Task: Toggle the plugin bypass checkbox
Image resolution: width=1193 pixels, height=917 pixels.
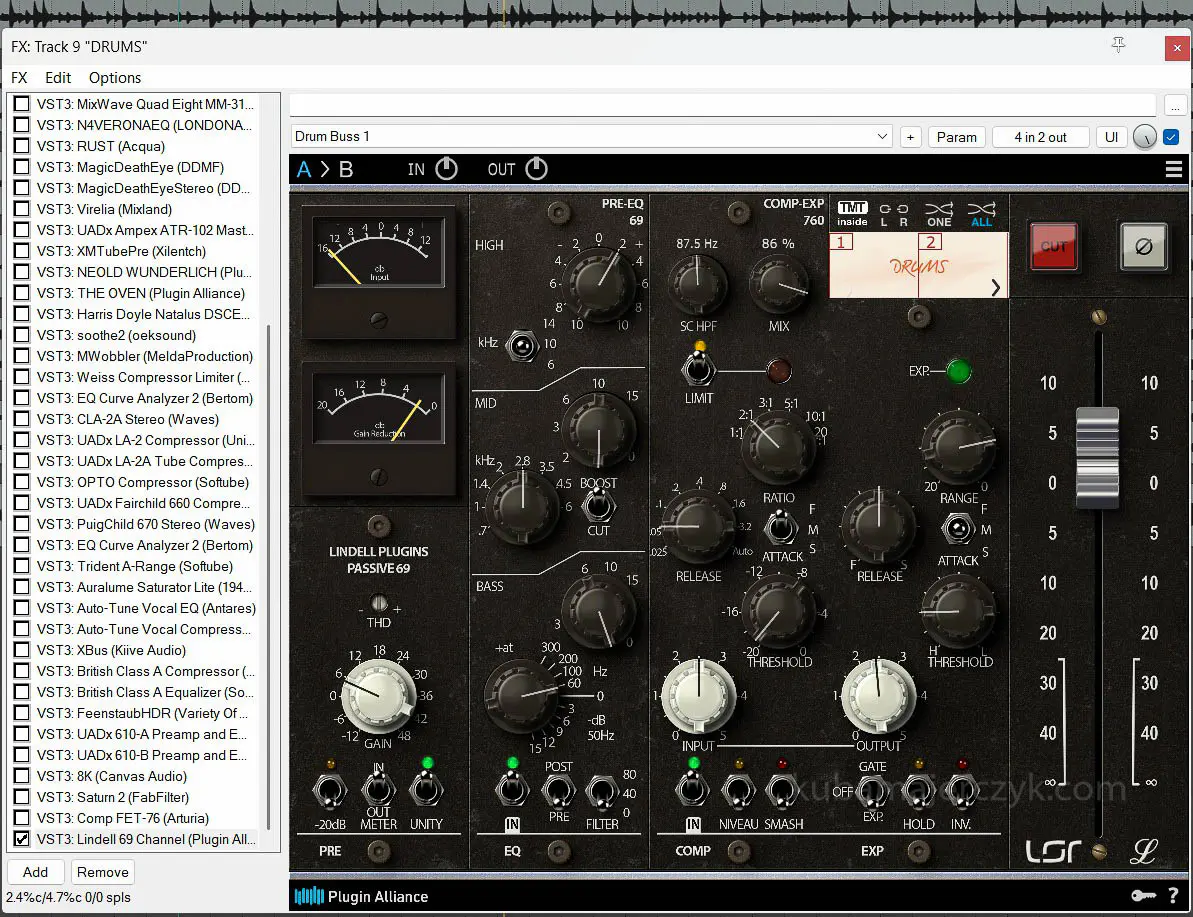Action: [1171, 137]
